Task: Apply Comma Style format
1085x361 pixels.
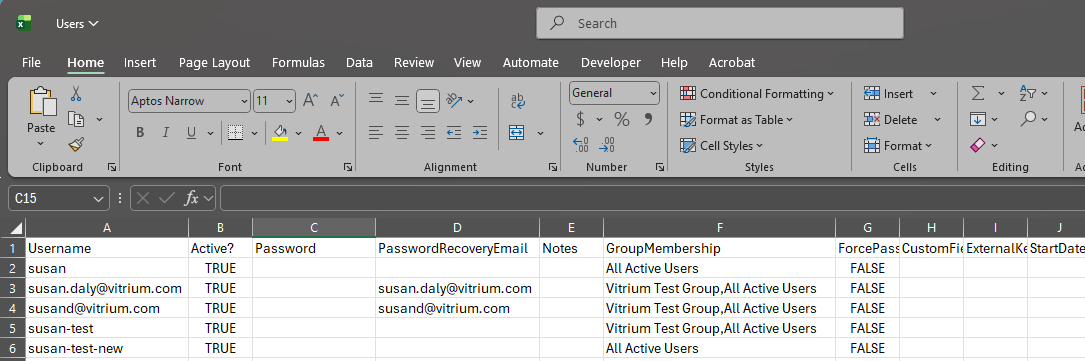Action: (648, 120)
